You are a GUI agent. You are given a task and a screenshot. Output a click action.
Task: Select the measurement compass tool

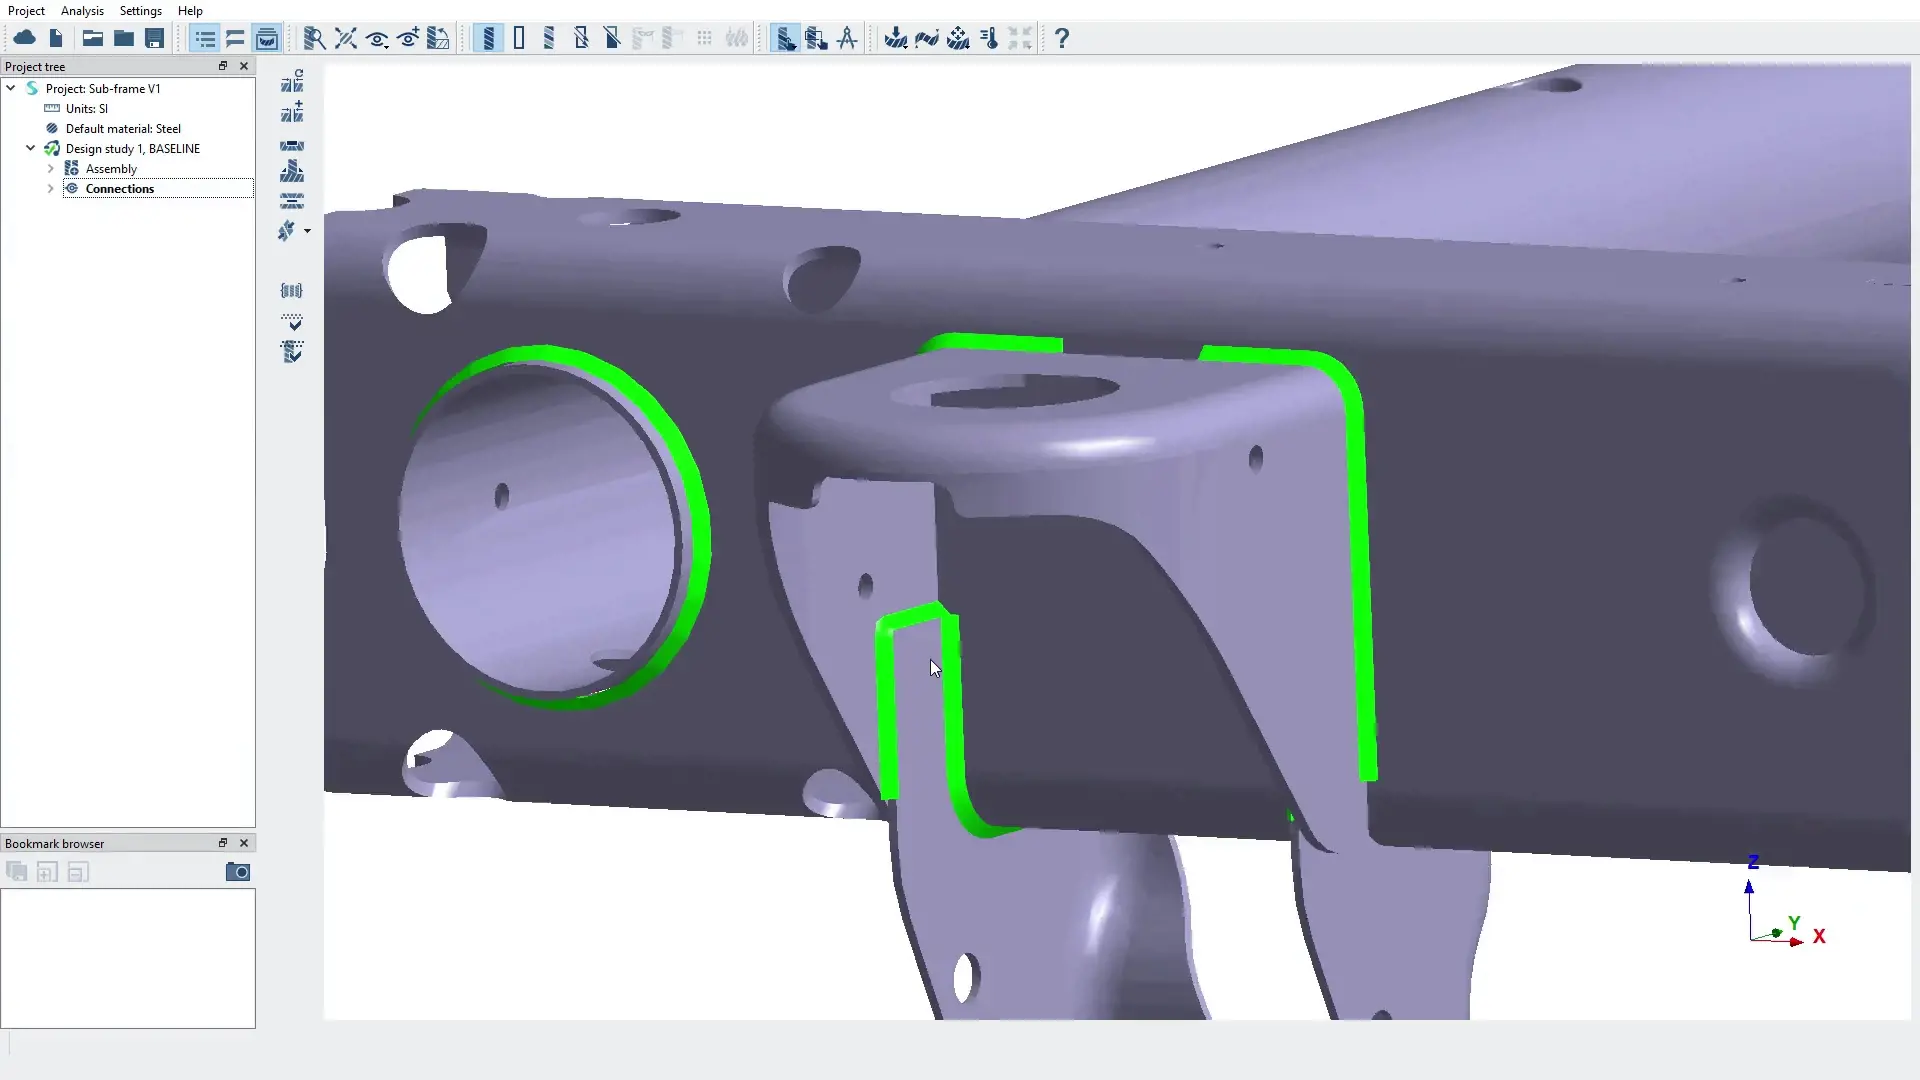pos(847,38)
